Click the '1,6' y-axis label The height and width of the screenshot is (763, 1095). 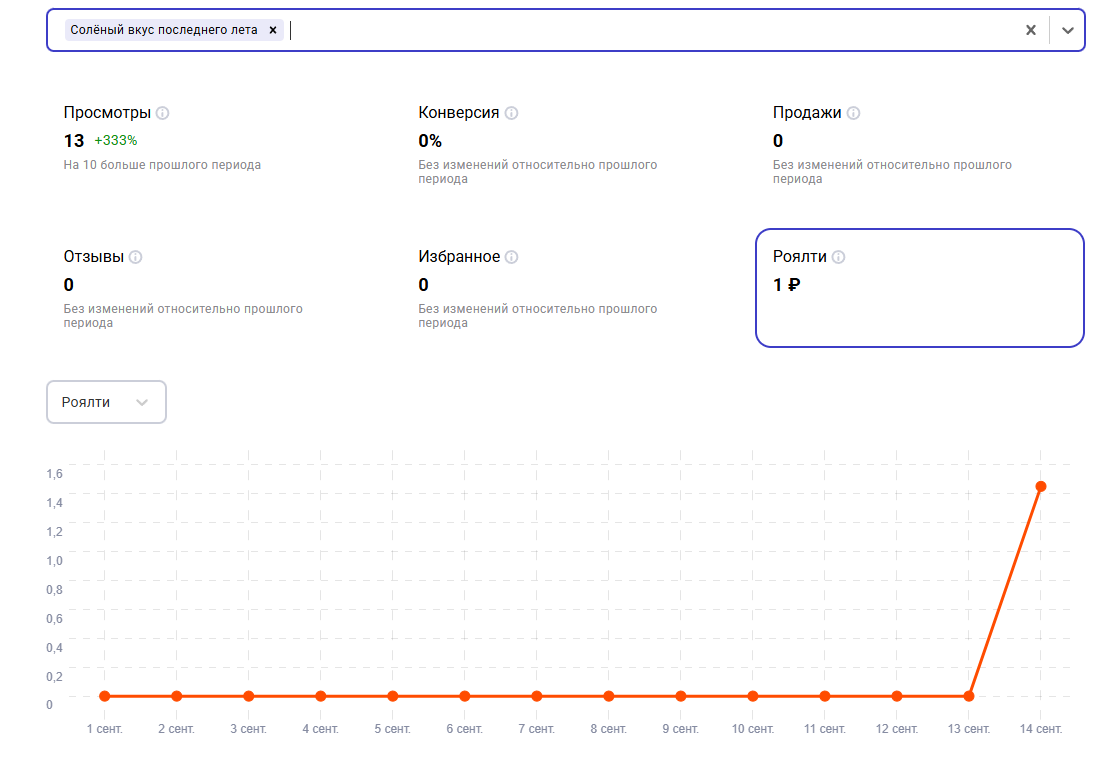click(54, 474)
